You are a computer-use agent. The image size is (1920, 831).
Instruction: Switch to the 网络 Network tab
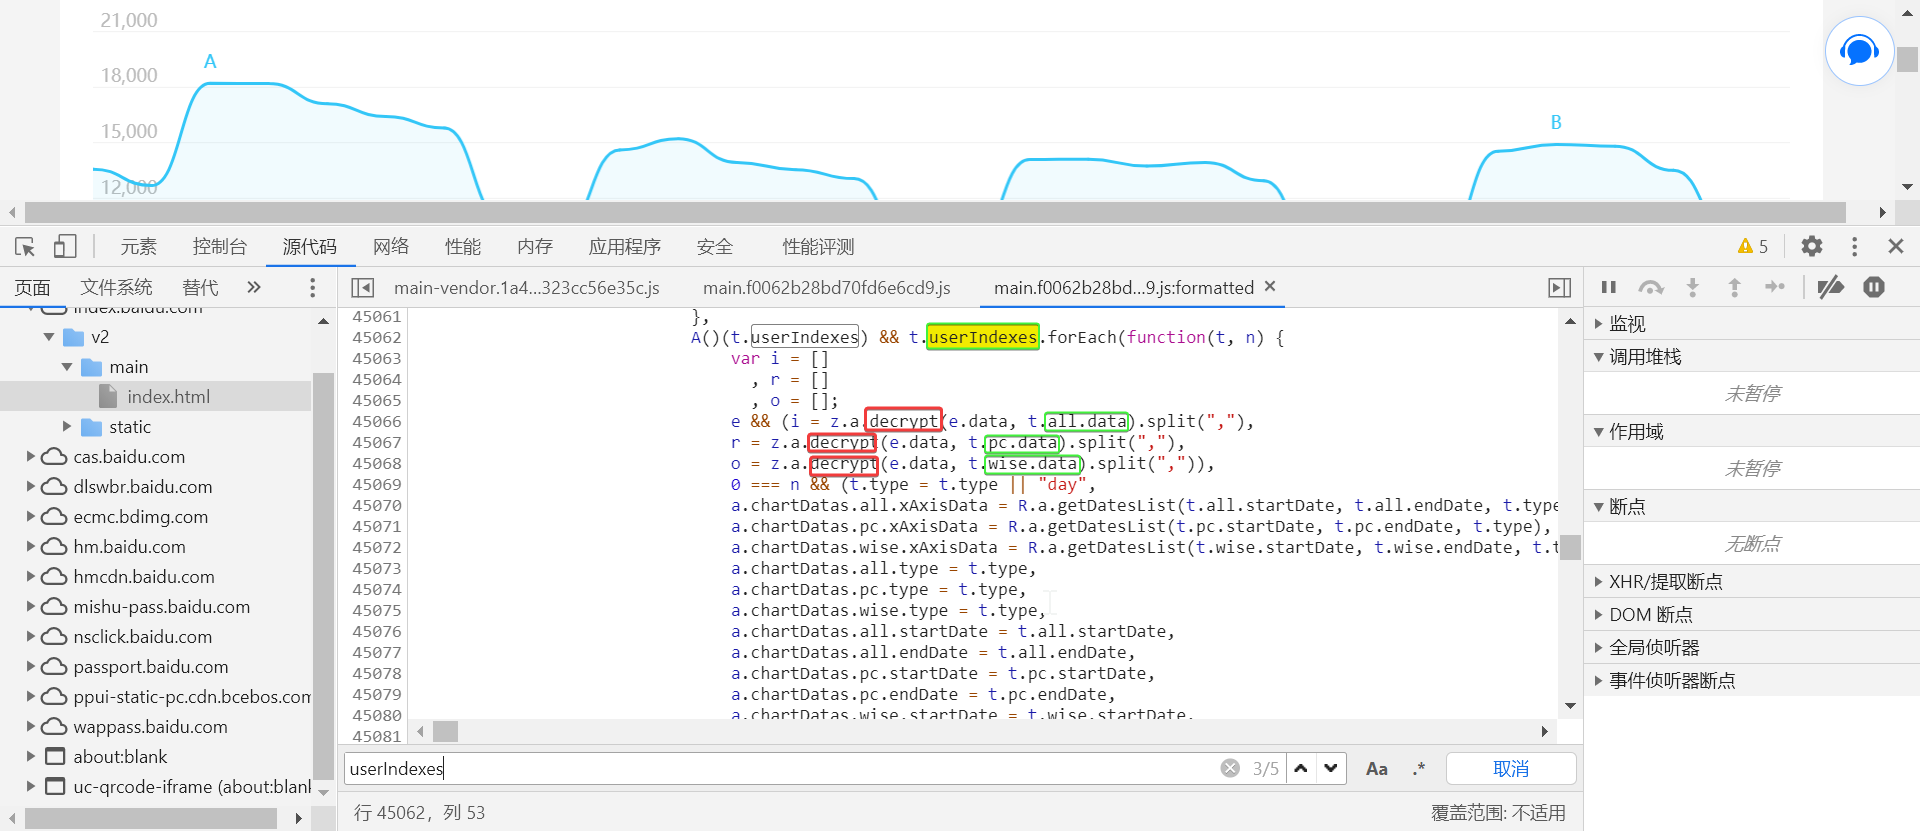pyautogui.click(x=391, y=246)
